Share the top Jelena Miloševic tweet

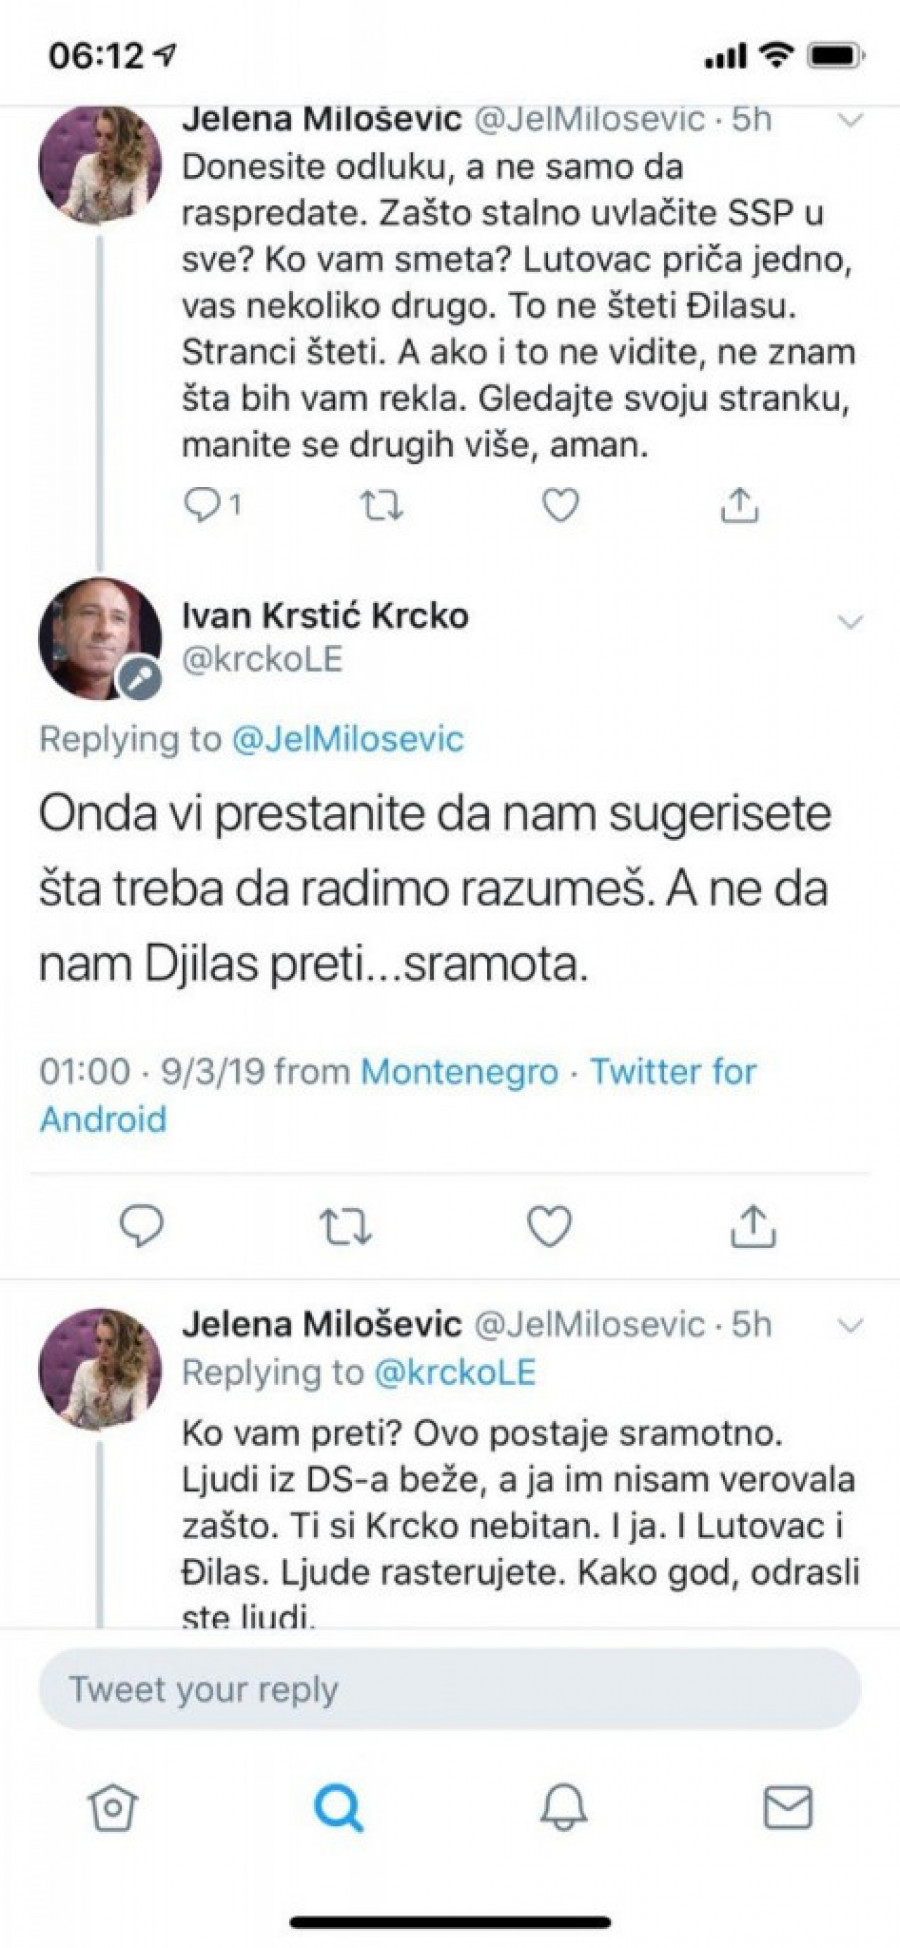pos(739,507)
